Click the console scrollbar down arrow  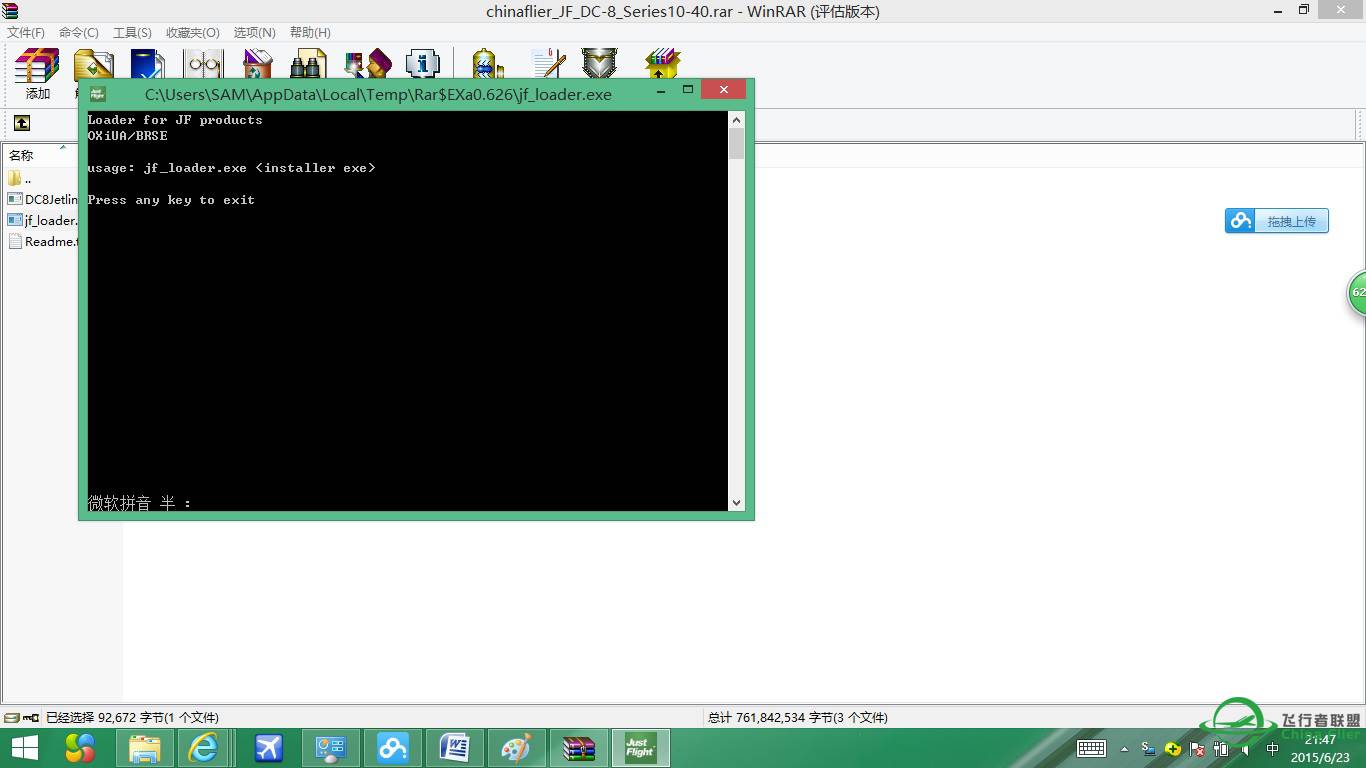coord(737,503)
